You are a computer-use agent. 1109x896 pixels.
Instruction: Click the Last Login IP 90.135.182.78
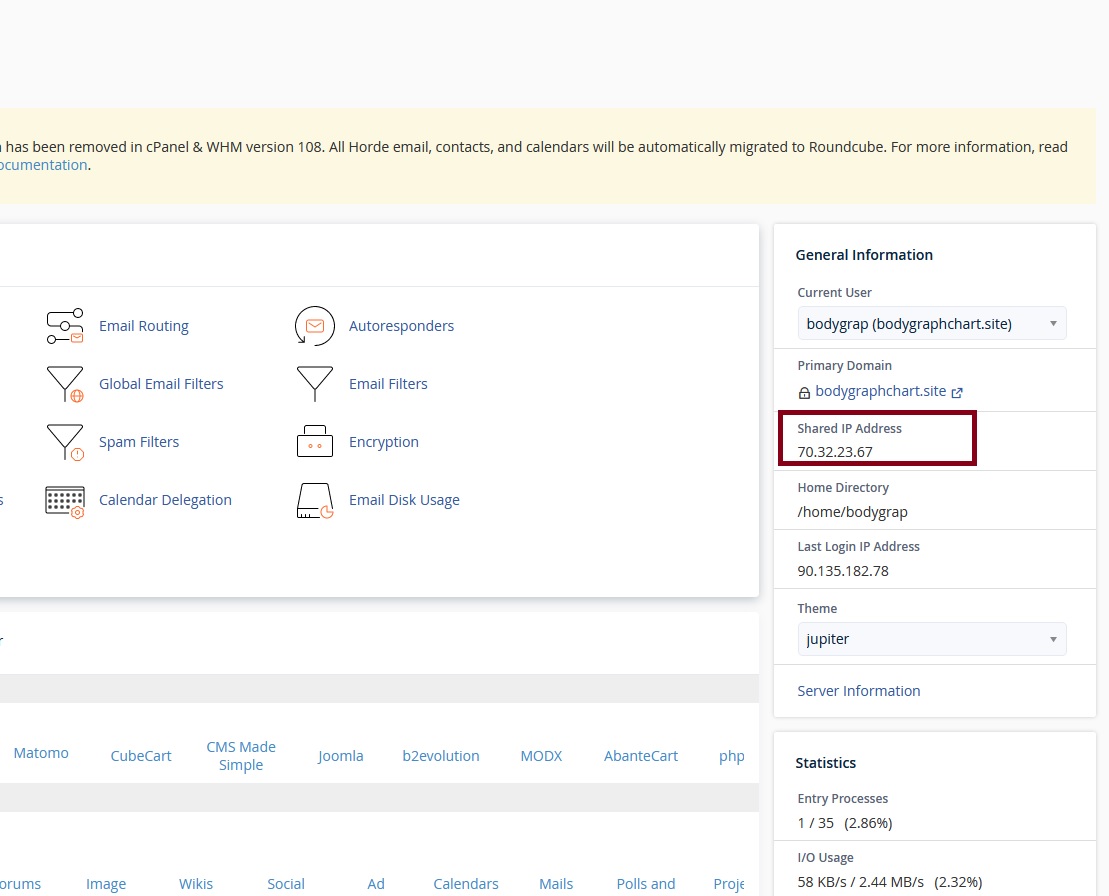tap(843, 571)
